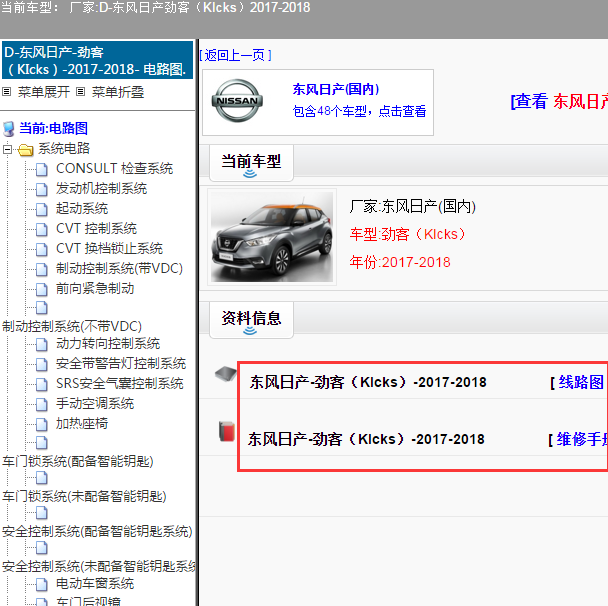Select CVT 换档锁止系统 entry
This screenshot has height=606, width=608.
click(109, 249)
